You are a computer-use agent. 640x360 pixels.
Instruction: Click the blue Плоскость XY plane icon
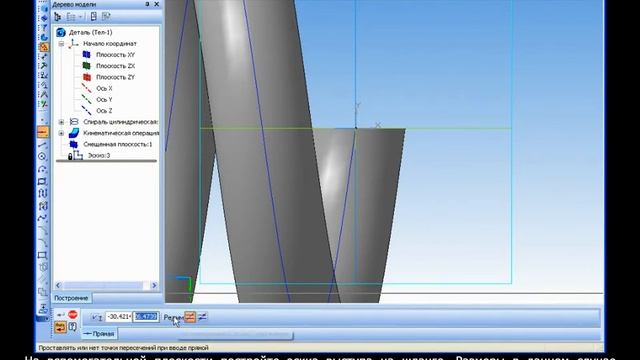point(87,54)
